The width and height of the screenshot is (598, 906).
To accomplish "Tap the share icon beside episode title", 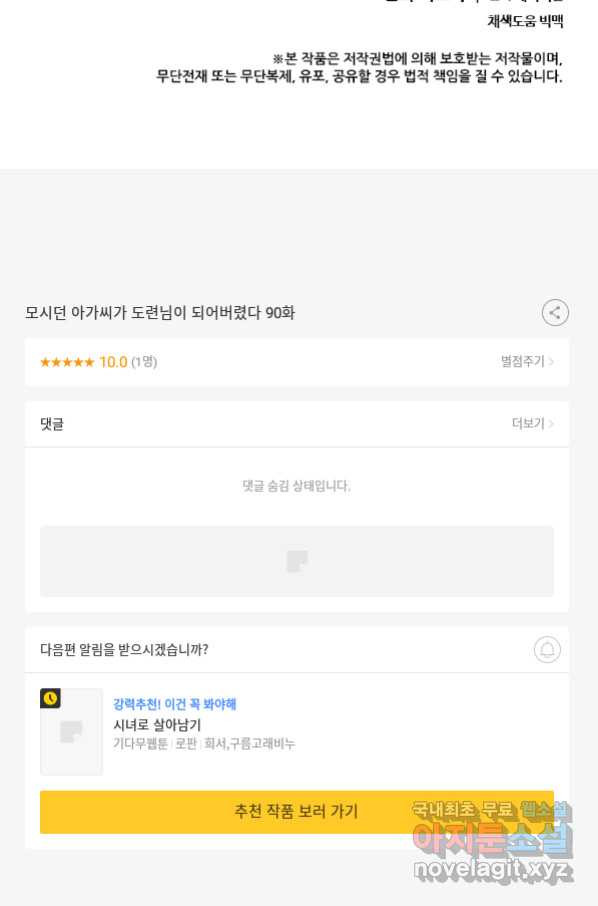I will click(555, 313).
